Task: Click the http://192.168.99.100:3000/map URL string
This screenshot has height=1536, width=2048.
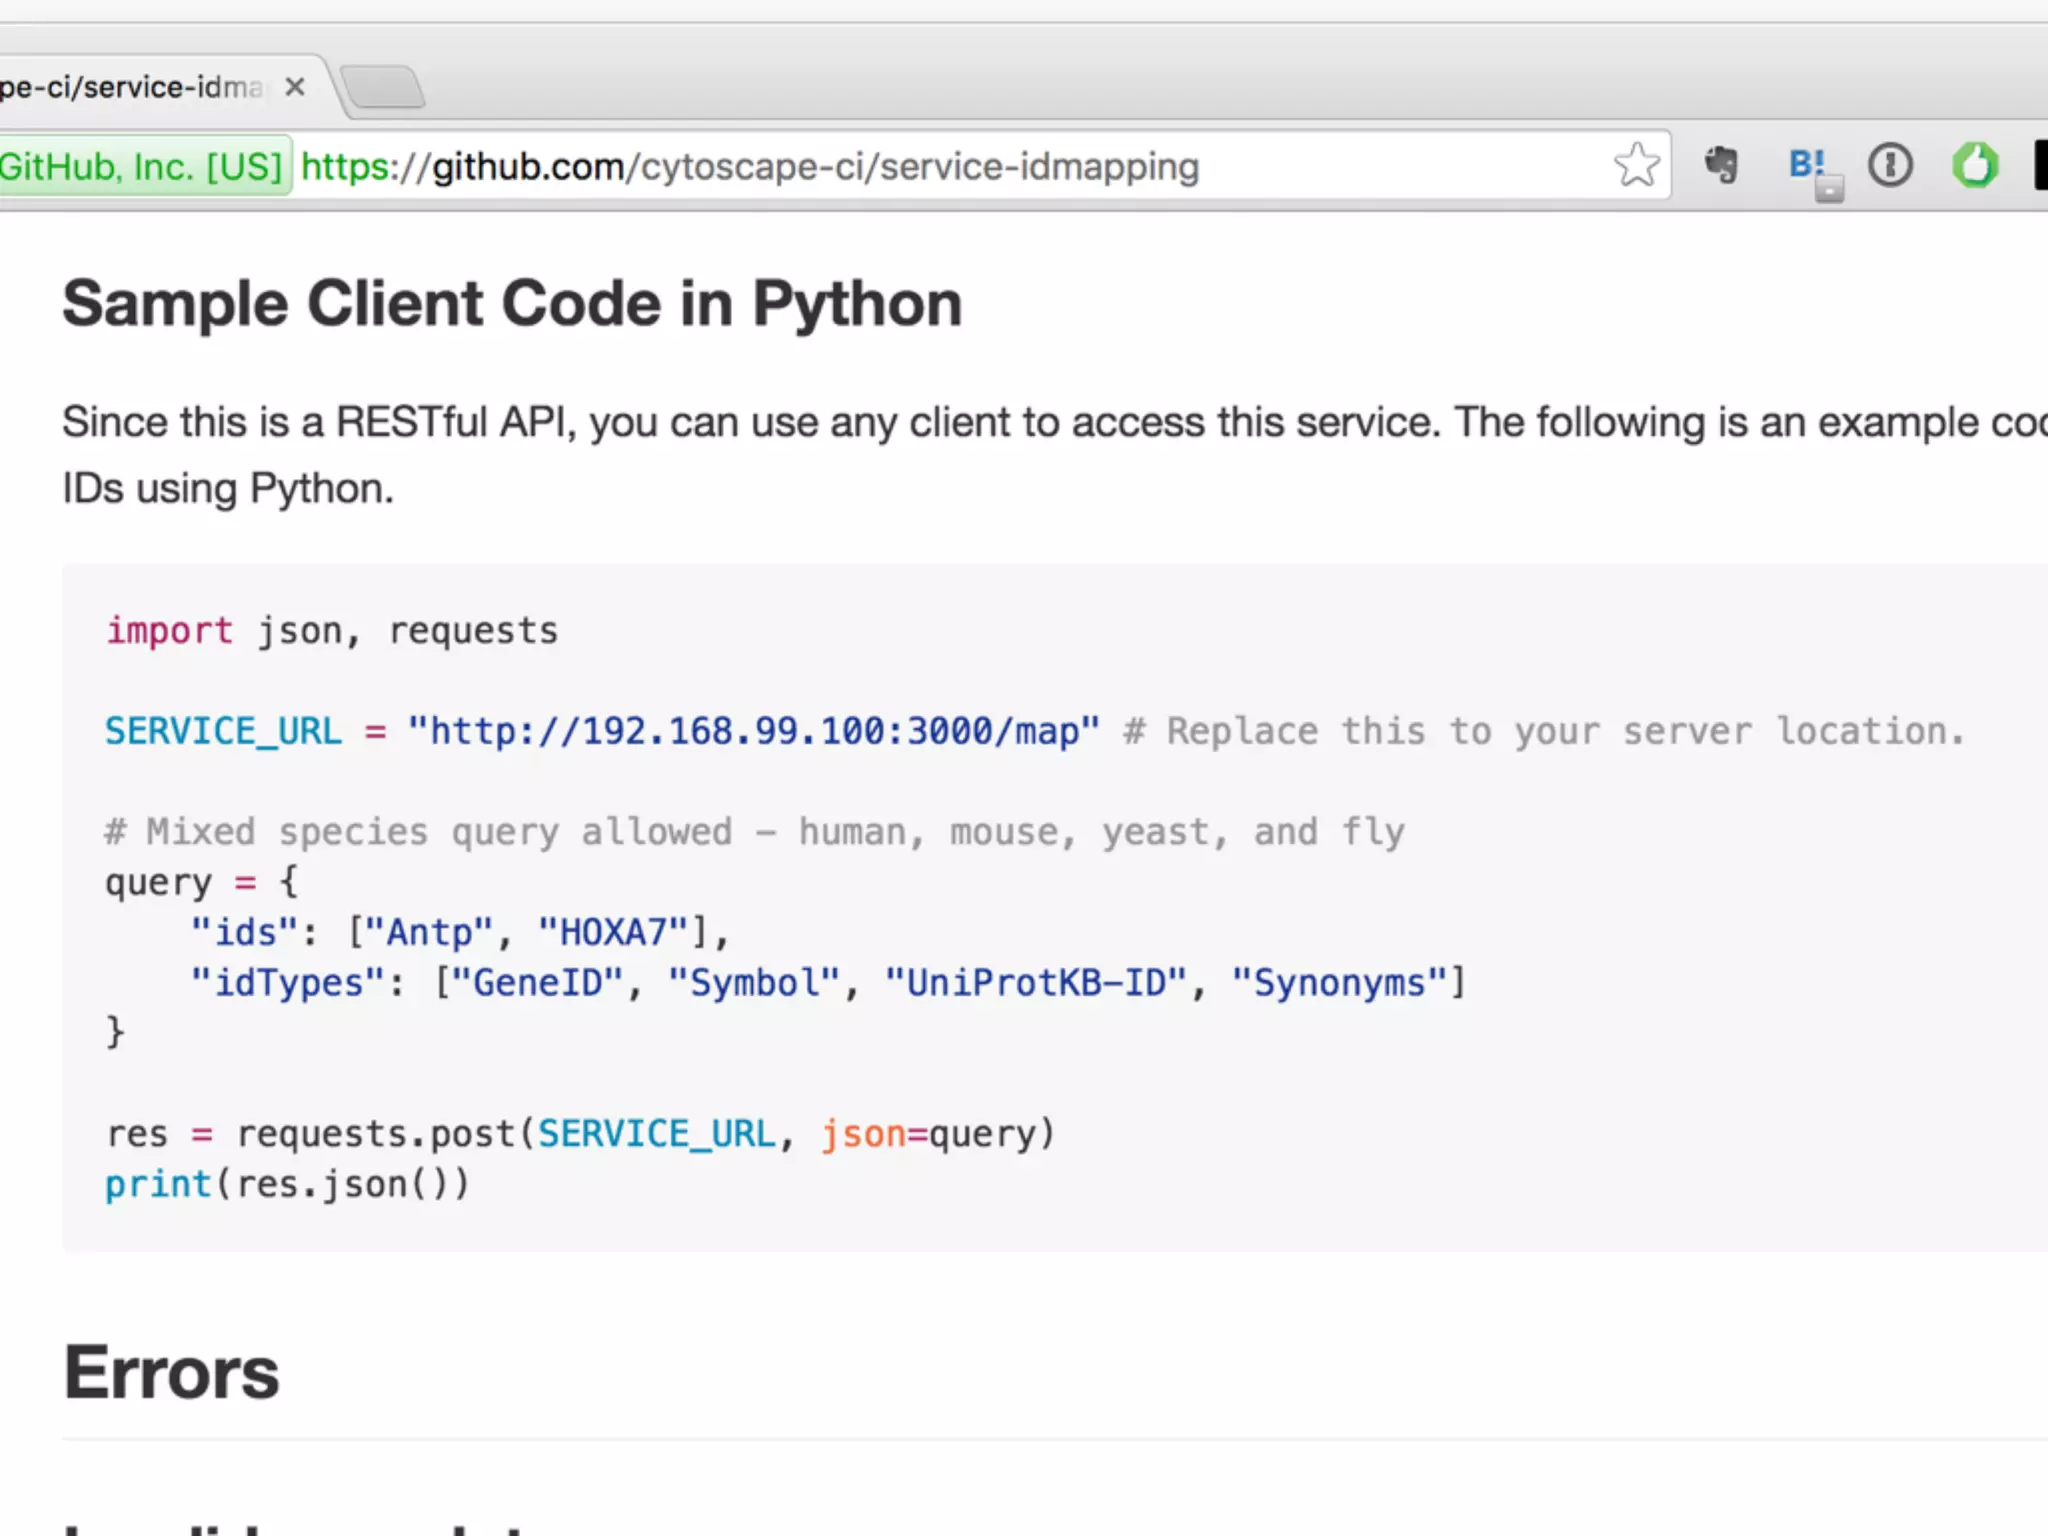Action: click(753, 731)
